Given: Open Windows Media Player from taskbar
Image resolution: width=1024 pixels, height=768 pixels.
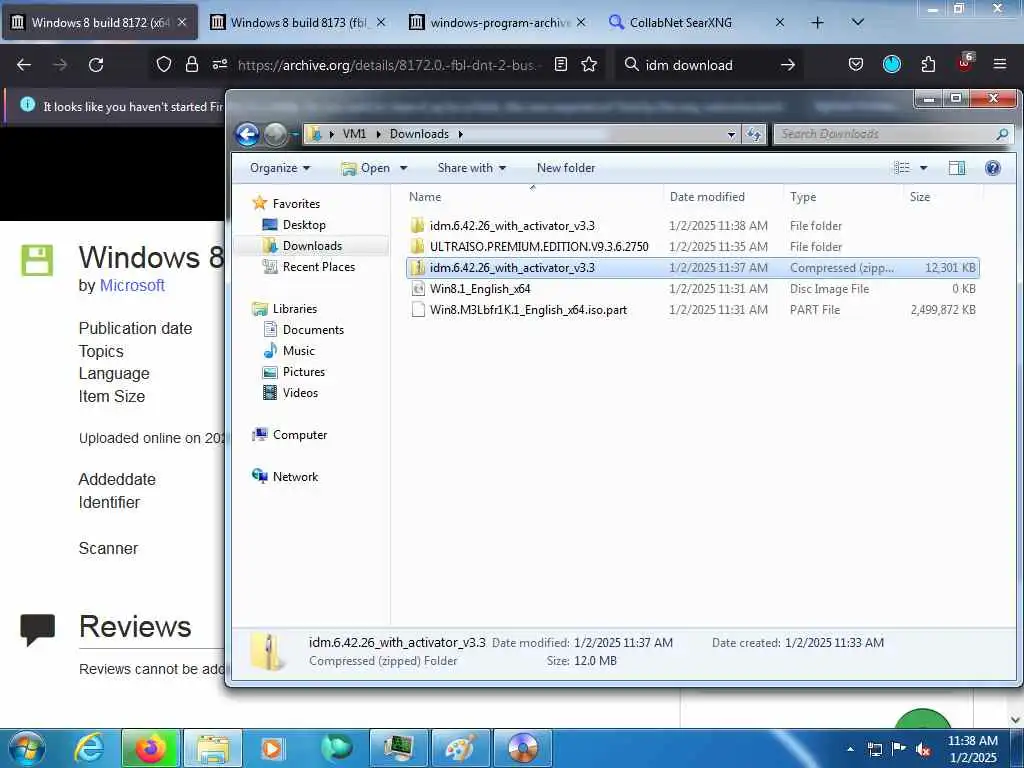Looking at the screenshot, I should point(272,748).
